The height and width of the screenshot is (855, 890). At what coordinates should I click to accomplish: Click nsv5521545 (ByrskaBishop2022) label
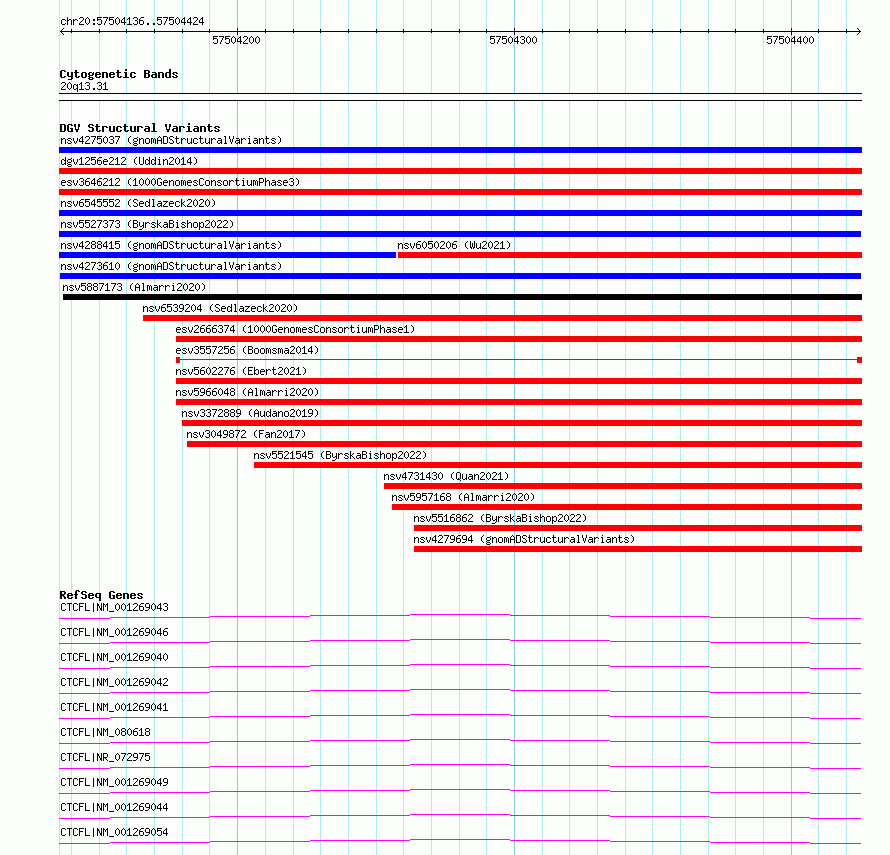(340, 455)
